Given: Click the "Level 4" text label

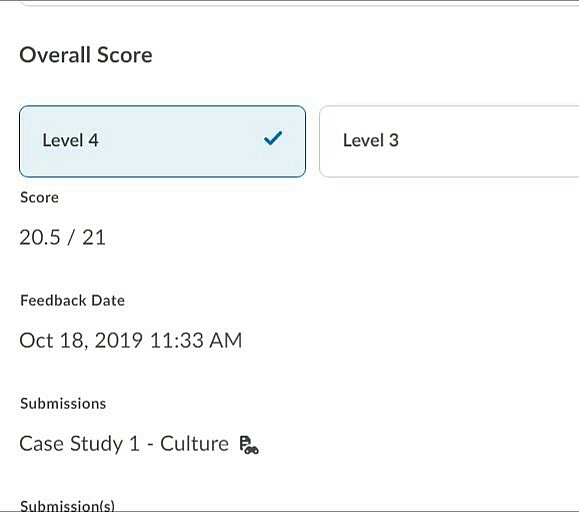Looking at the screenshot, I should click(71, 140).
